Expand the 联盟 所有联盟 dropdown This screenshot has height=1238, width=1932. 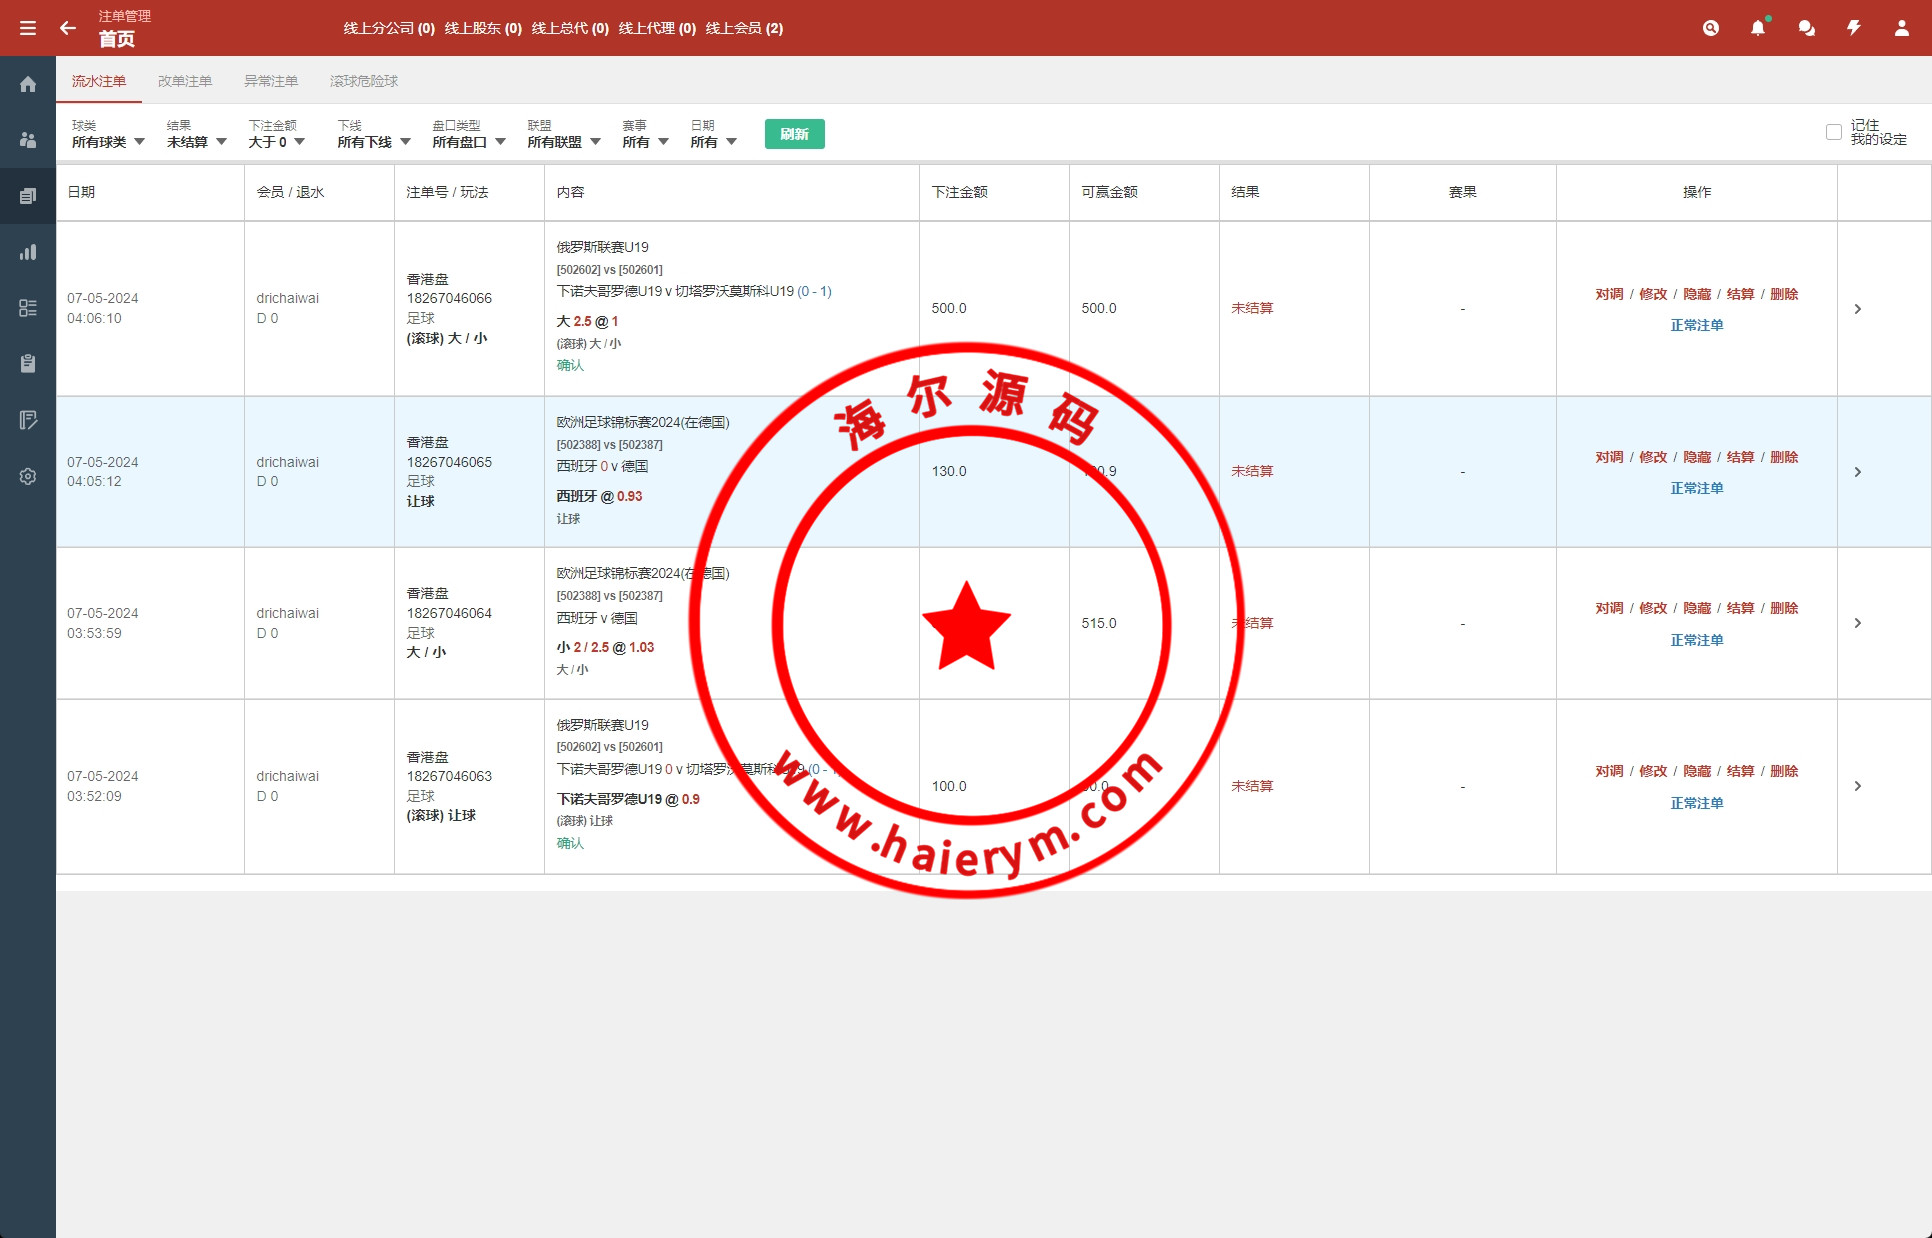click(564, 142)
